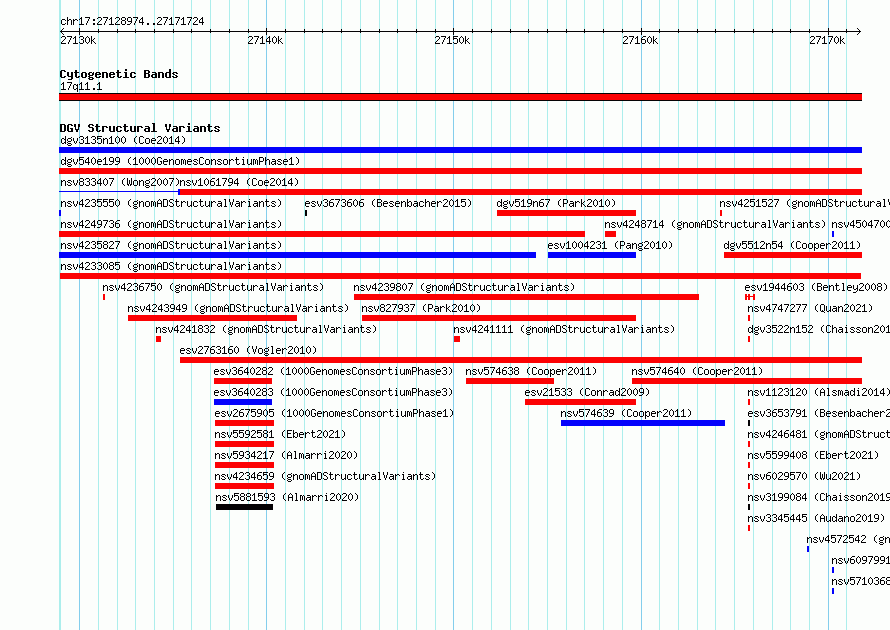
Task: Select nsv4235827 gnomAD variant label
Action: (171, 245)
